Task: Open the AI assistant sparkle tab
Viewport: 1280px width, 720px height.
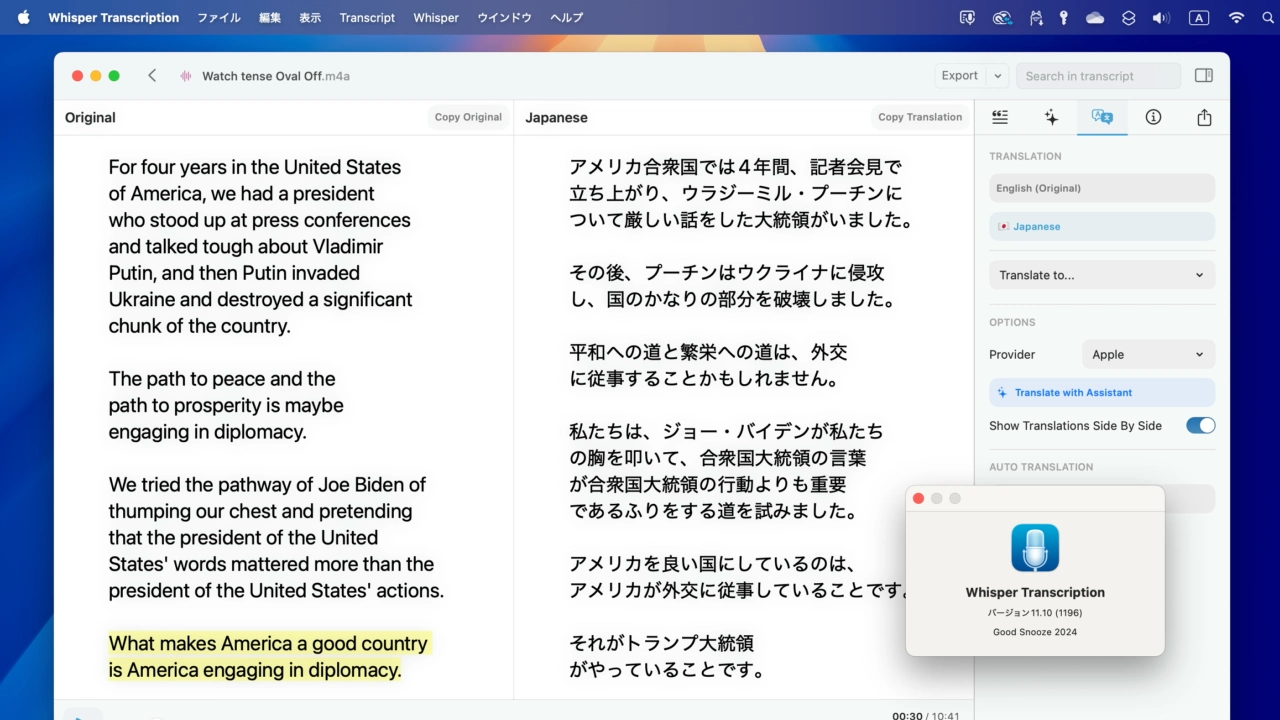Action: (x=1051, y=117)
